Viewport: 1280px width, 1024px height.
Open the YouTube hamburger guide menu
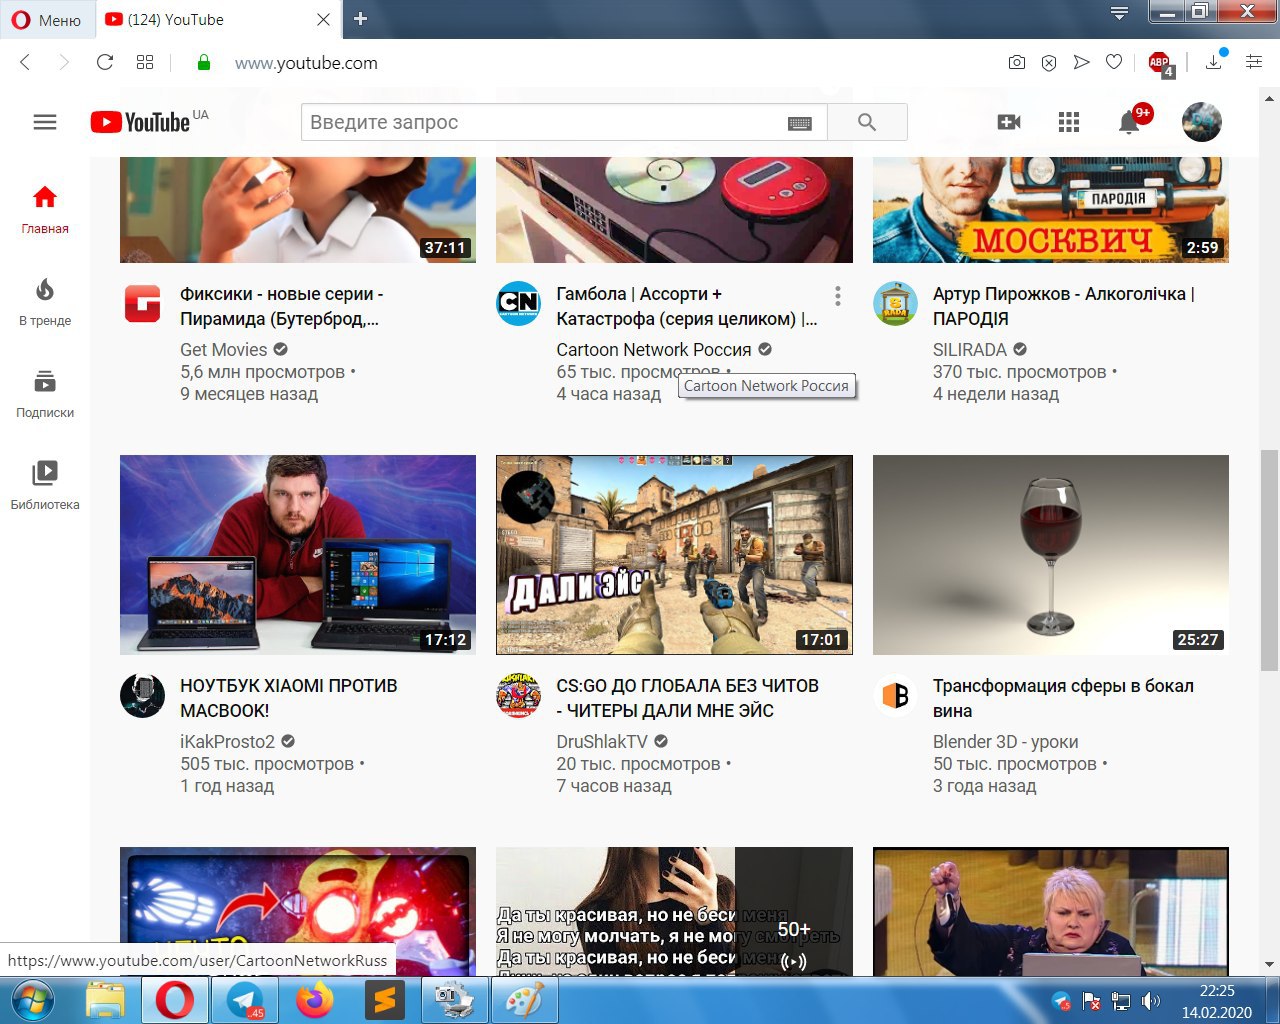[45, 122]
